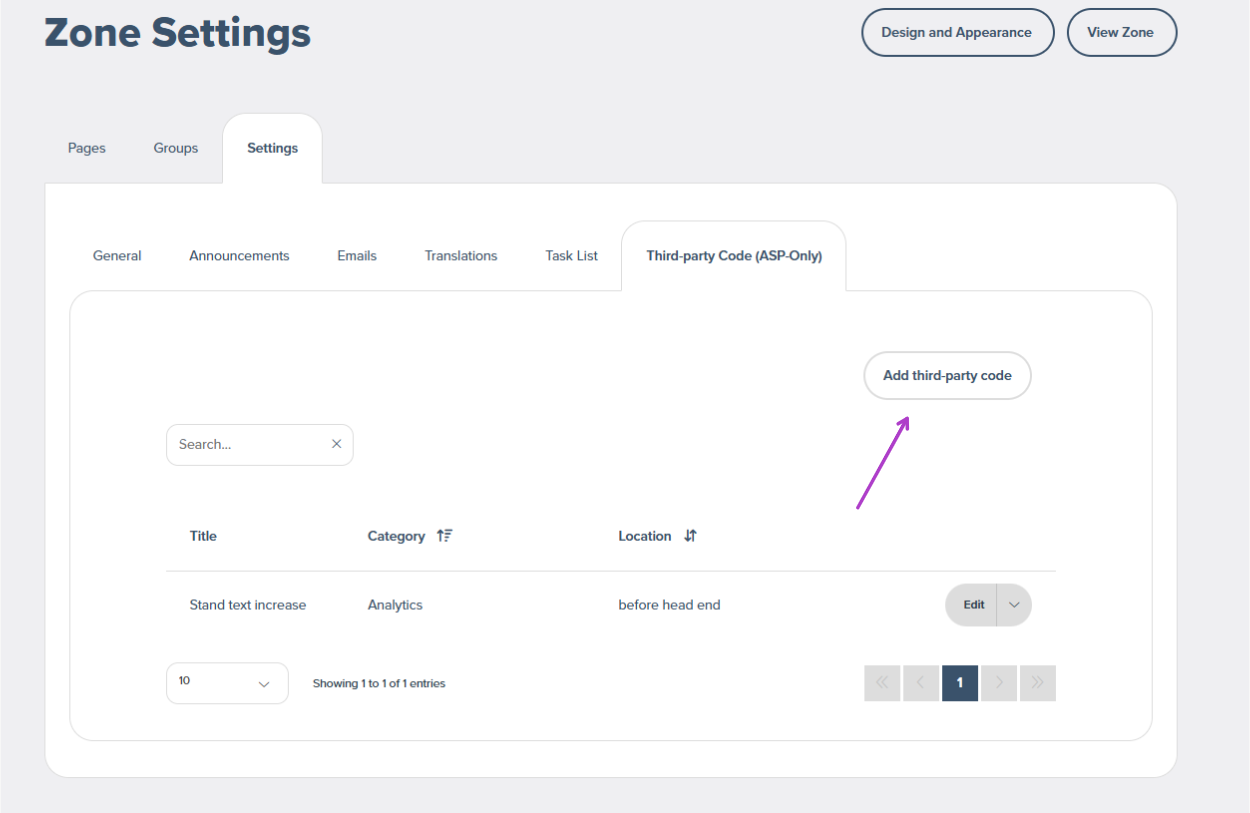This screenshot has width=1250, height=813.
Task: Expand the dropdown arrow beside the Edit button
Action: pos(1014,604)
